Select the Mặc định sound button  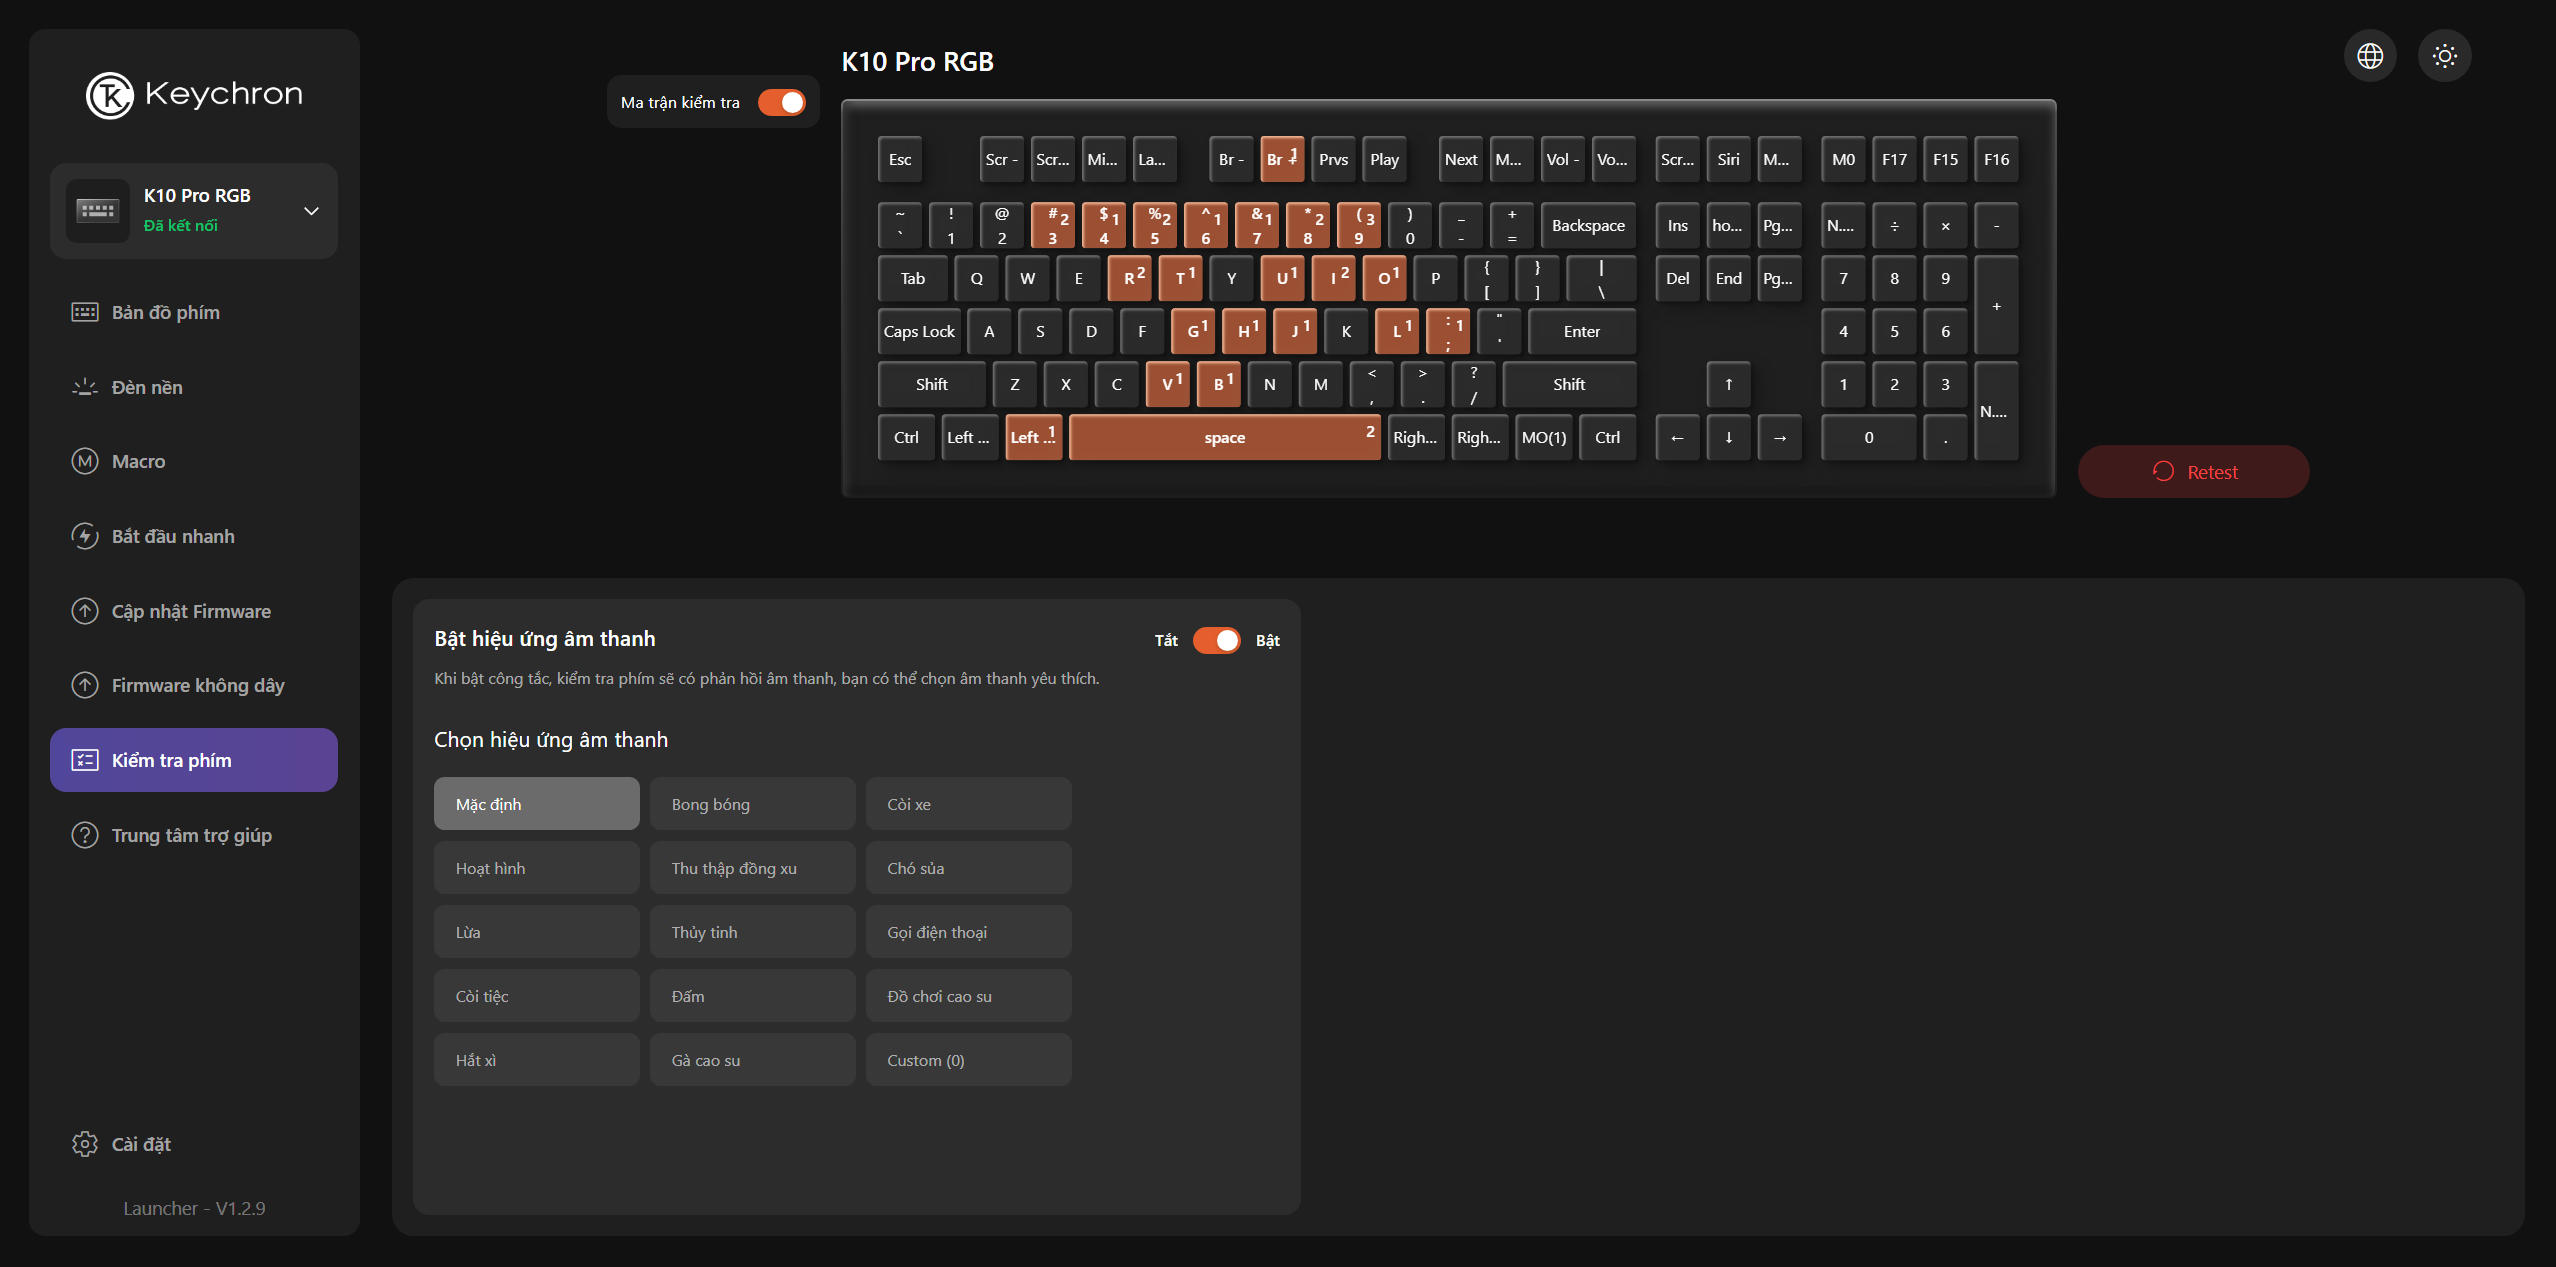[x=536, y=804]
